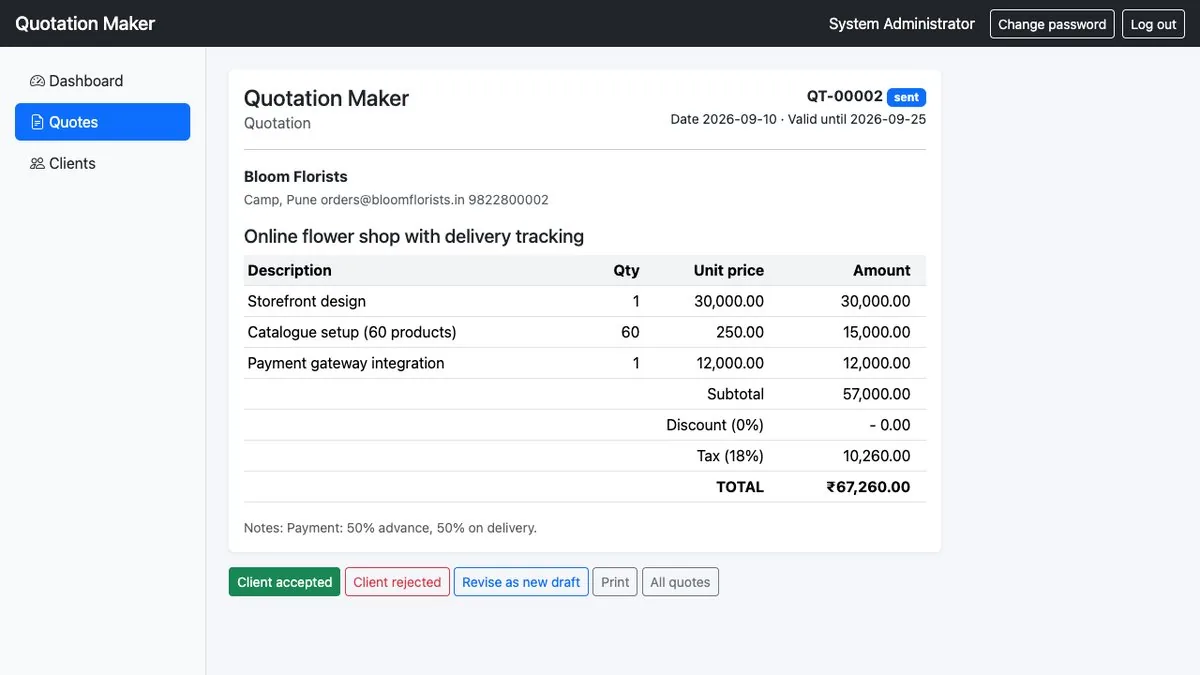Click the Qty column header
The height and width of the screenshot is (675, 1200).
626,270
